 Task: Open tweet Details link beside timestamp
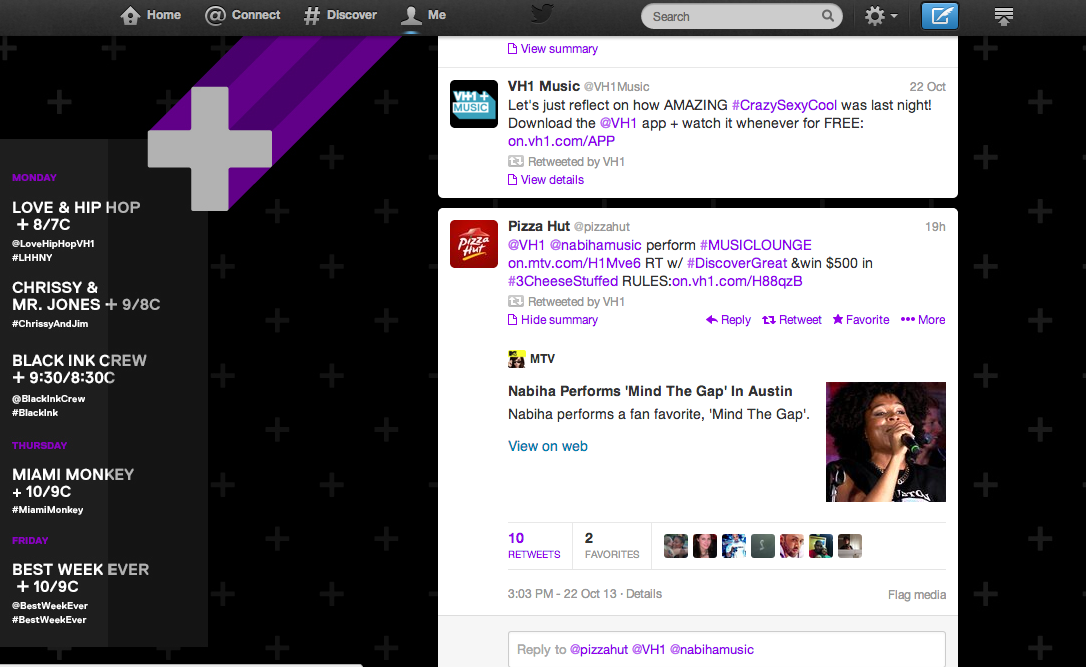coord(644,594)
